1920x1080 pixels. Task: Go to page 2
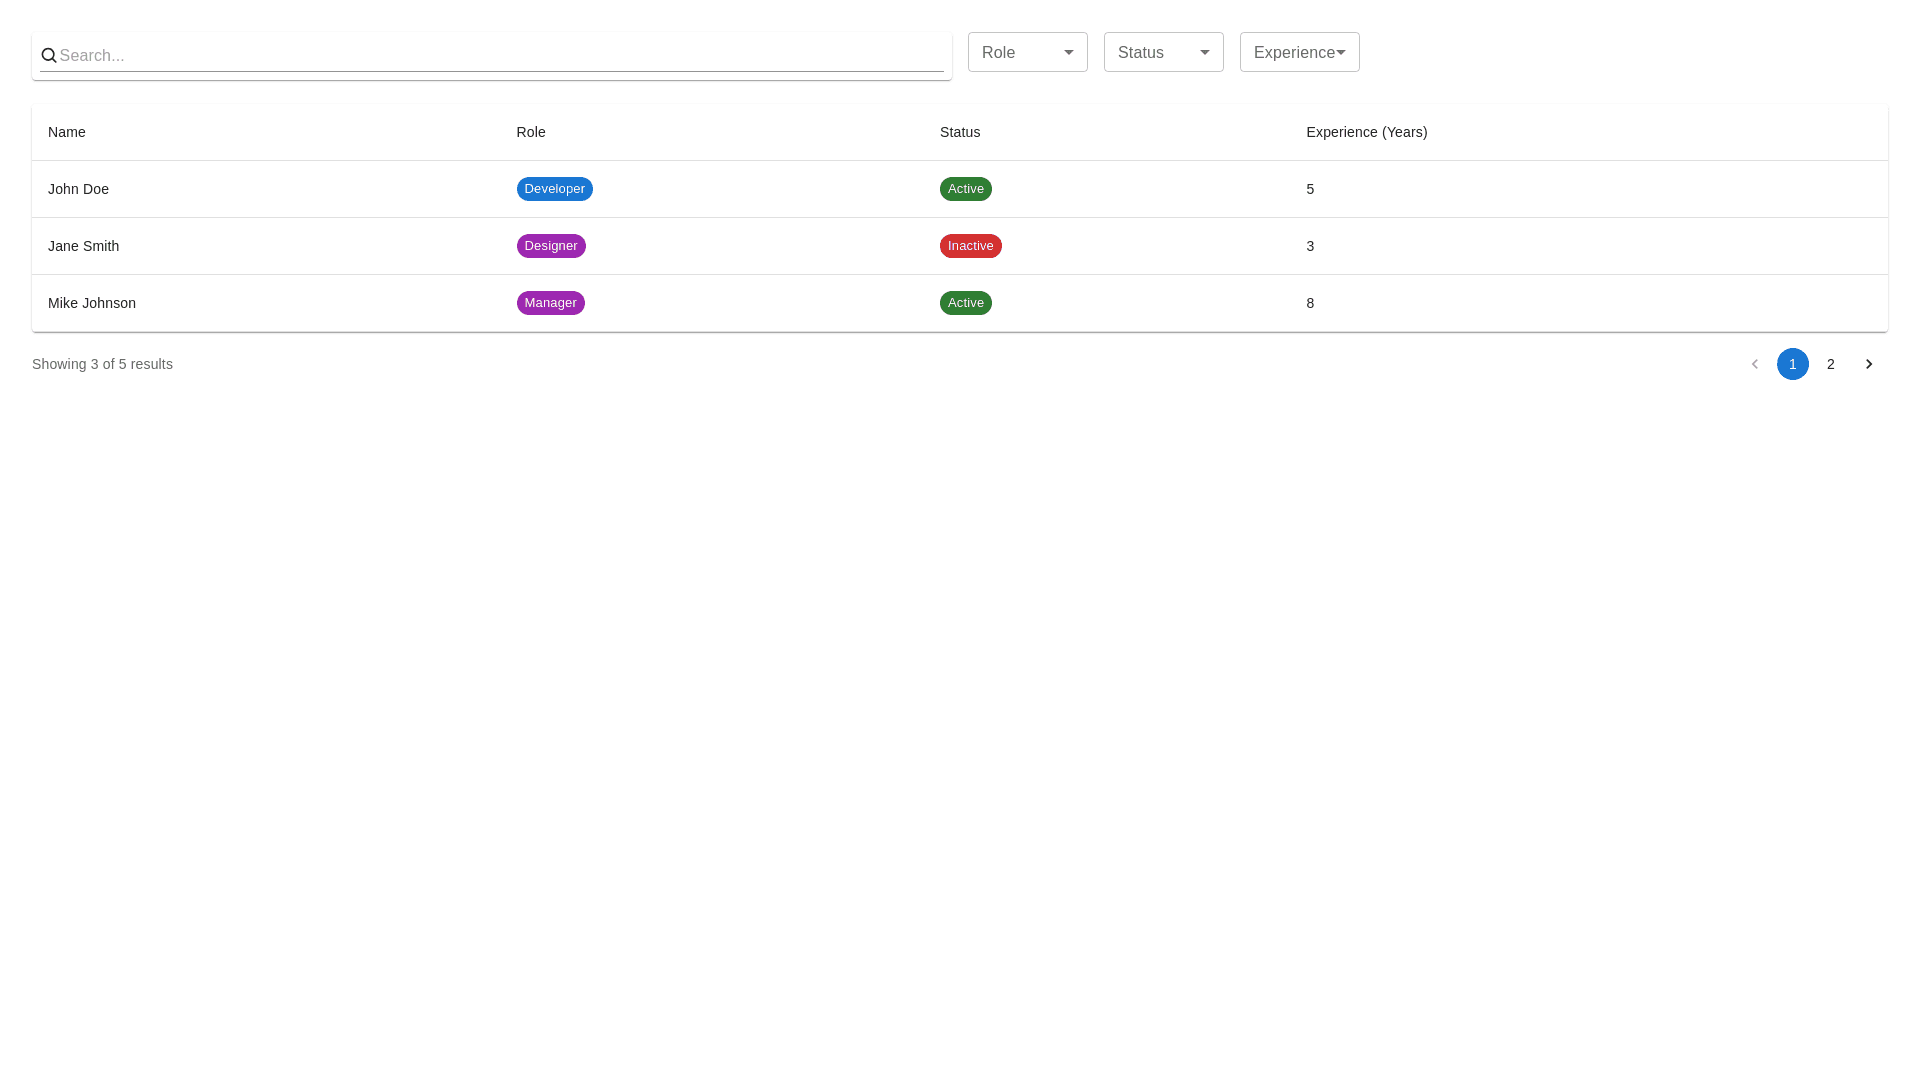[1830, 364]
